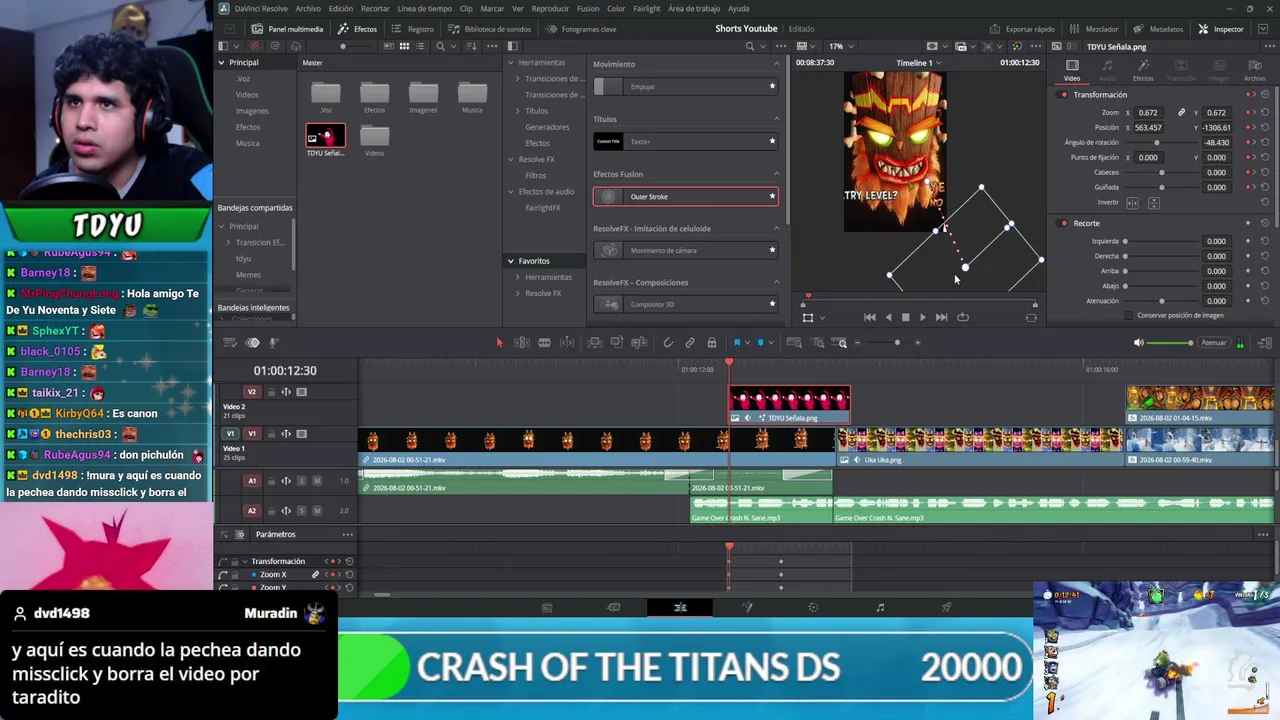Jump to first frame in the viewer

(x=870, y=317)
